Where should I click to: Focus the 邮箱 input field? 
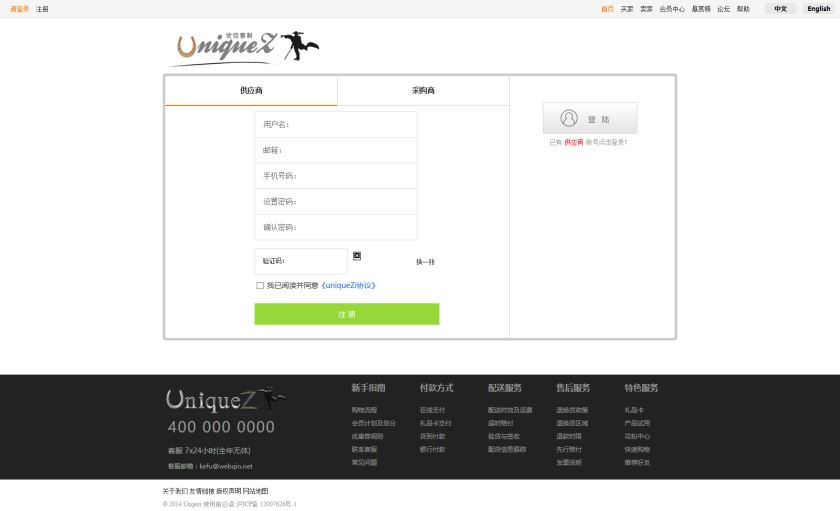[336, 150]
